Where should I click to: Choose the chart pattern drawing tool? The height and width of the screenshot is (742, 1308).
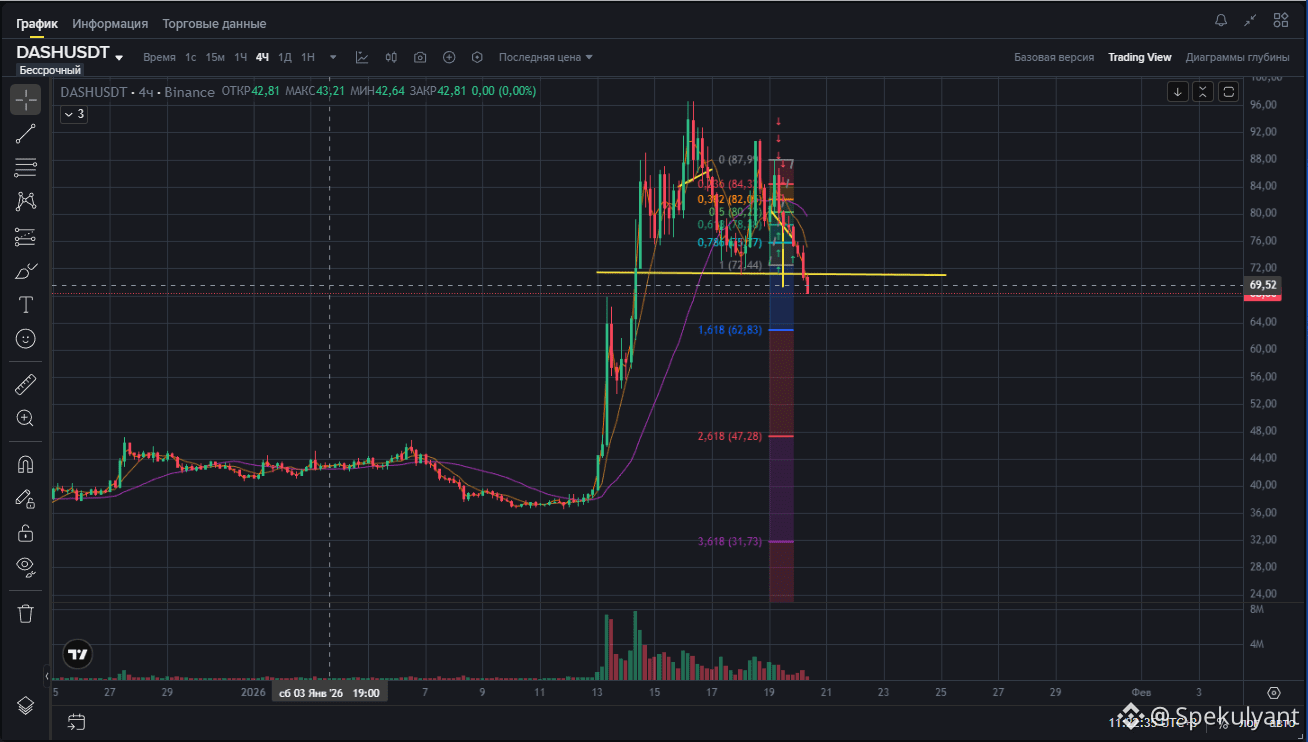(x=26, y=202)
